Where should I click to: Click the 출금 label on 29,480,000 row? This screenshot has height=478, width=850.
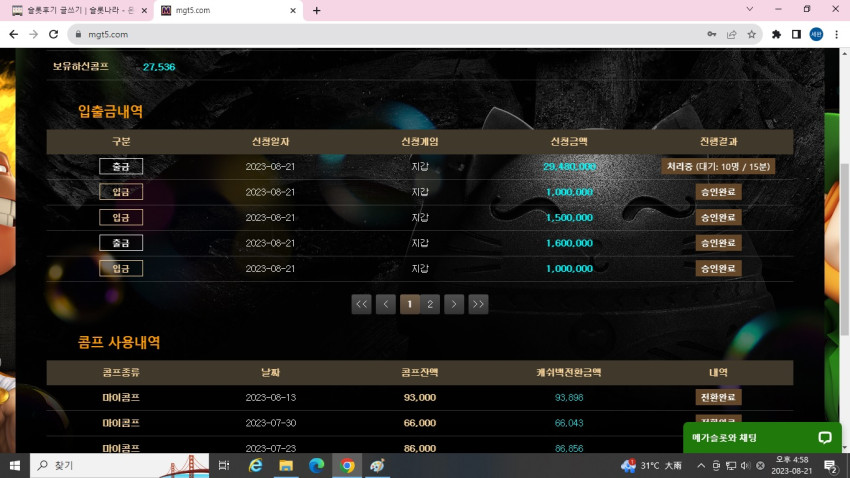[121, 166]
